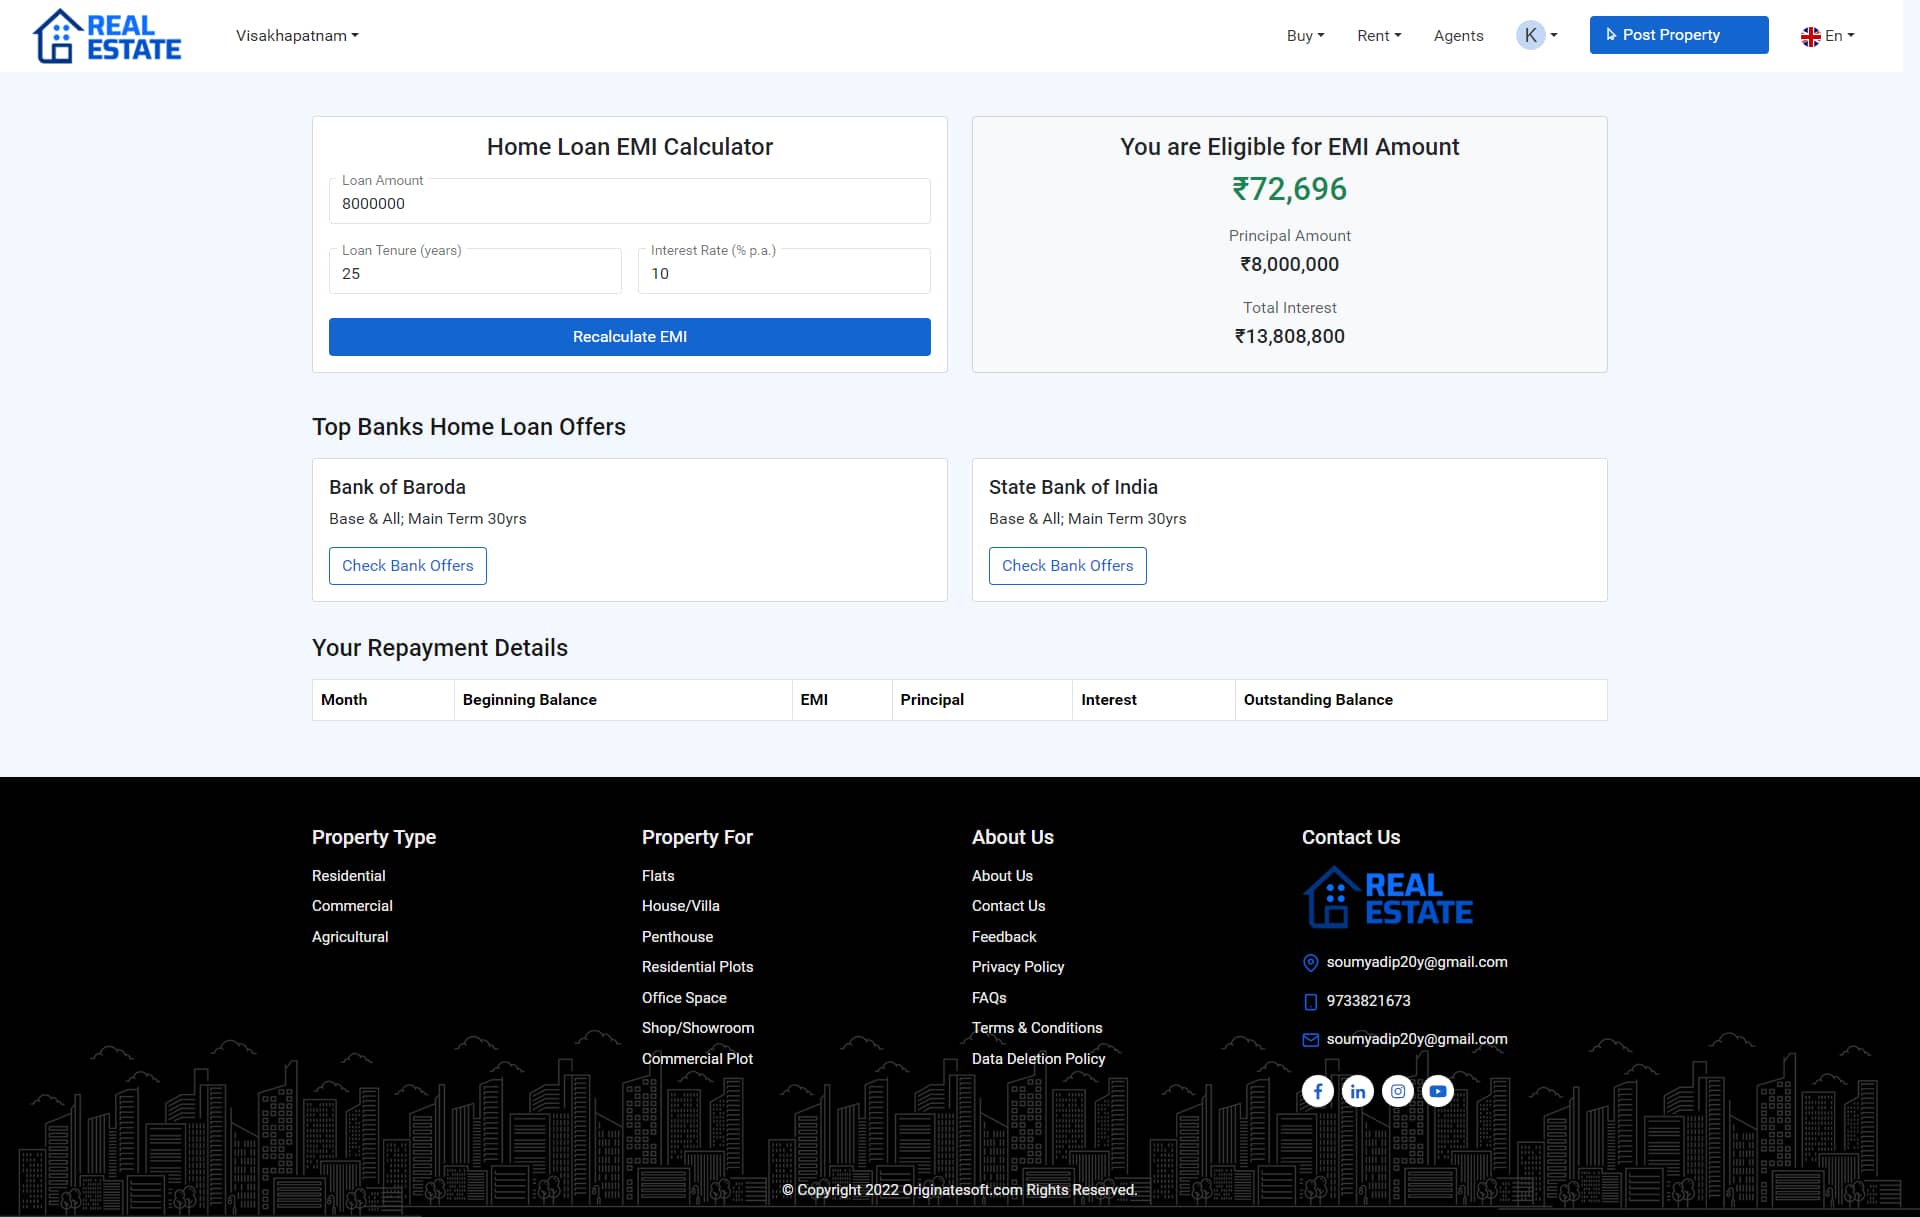This screenshot has height=1217, width=1920.
Task: Open the Penthouse footer link
Action: (x=677, y=937)
